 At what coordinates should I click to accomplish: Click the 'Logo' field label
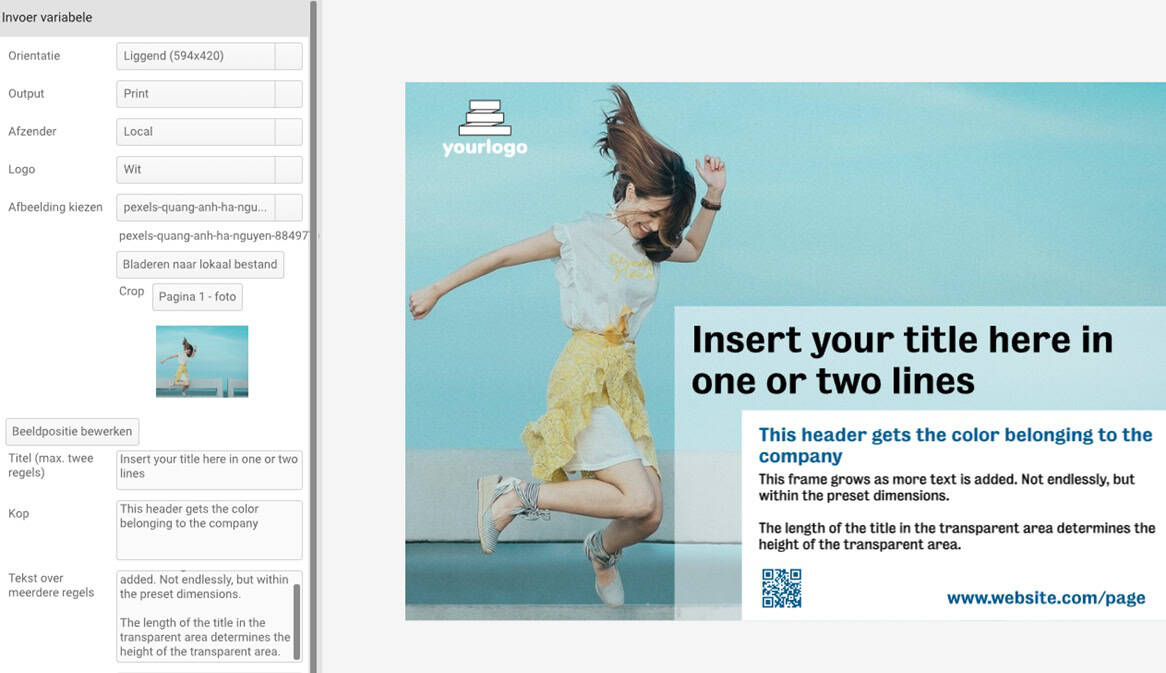pos(22,170)
